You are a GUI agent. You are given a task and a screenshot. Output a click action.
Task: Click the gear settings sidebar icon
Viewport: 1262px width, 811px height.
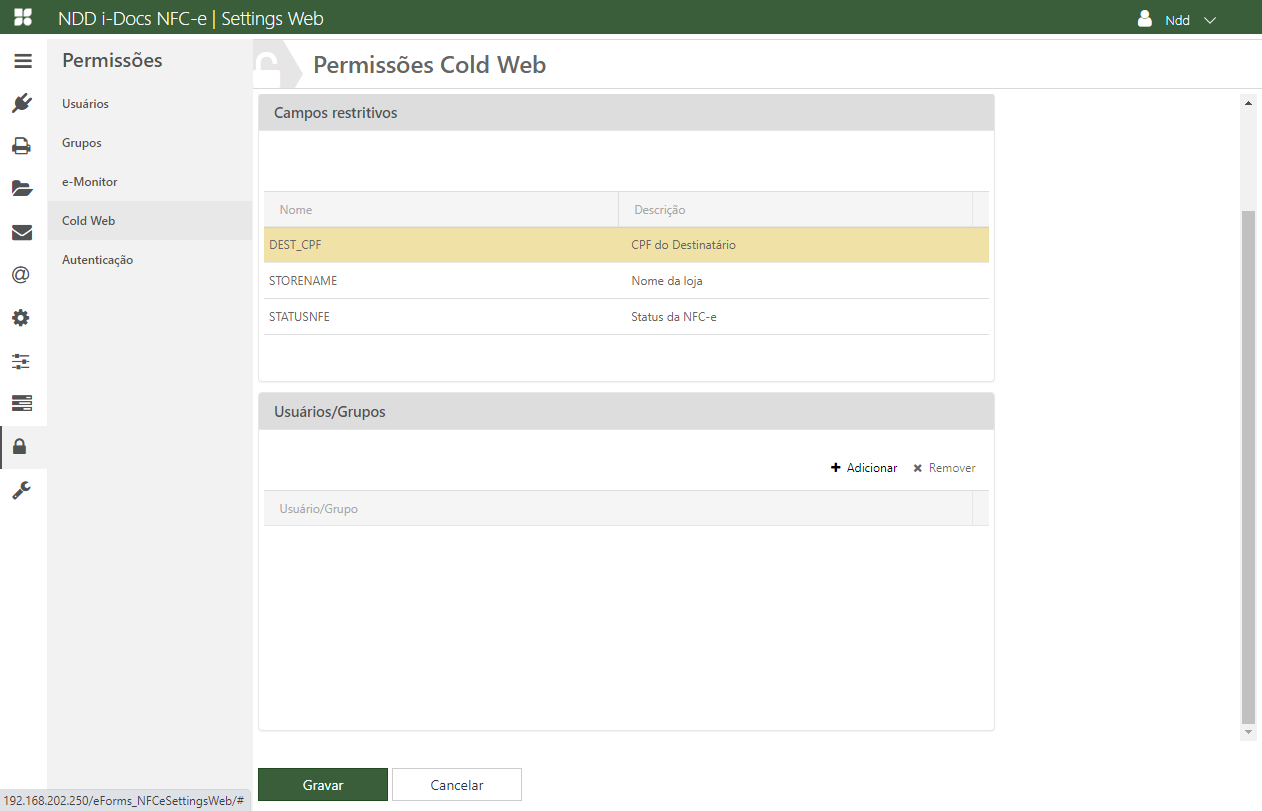pyautogui.click(x=22, y=318)
